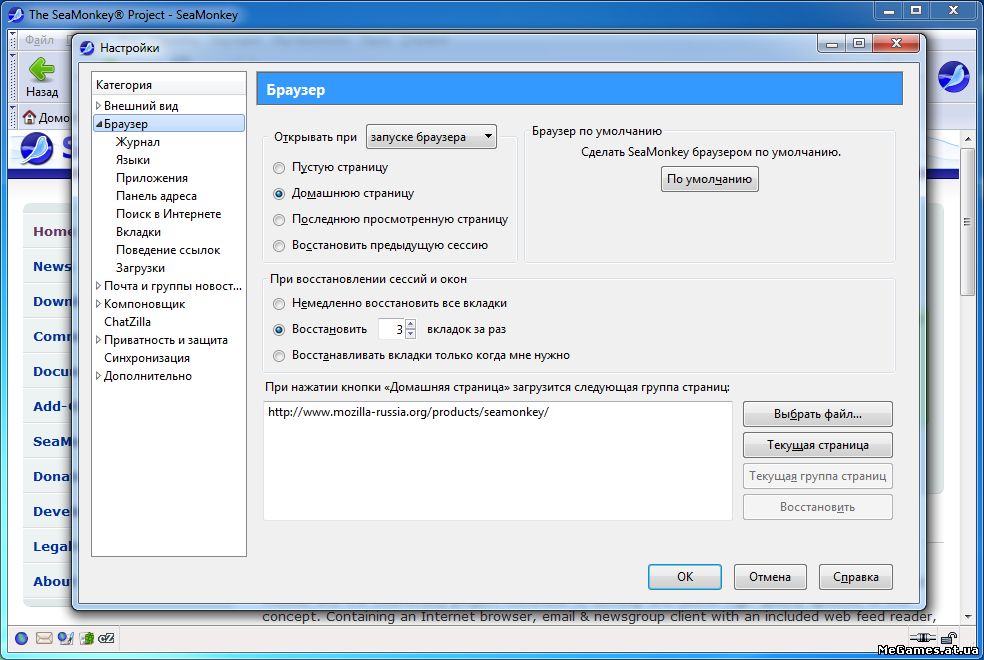Select Поиск в Интернете in category tree
Image resolution: width=984 pixels, height=660 pixels.
point(168,214)
